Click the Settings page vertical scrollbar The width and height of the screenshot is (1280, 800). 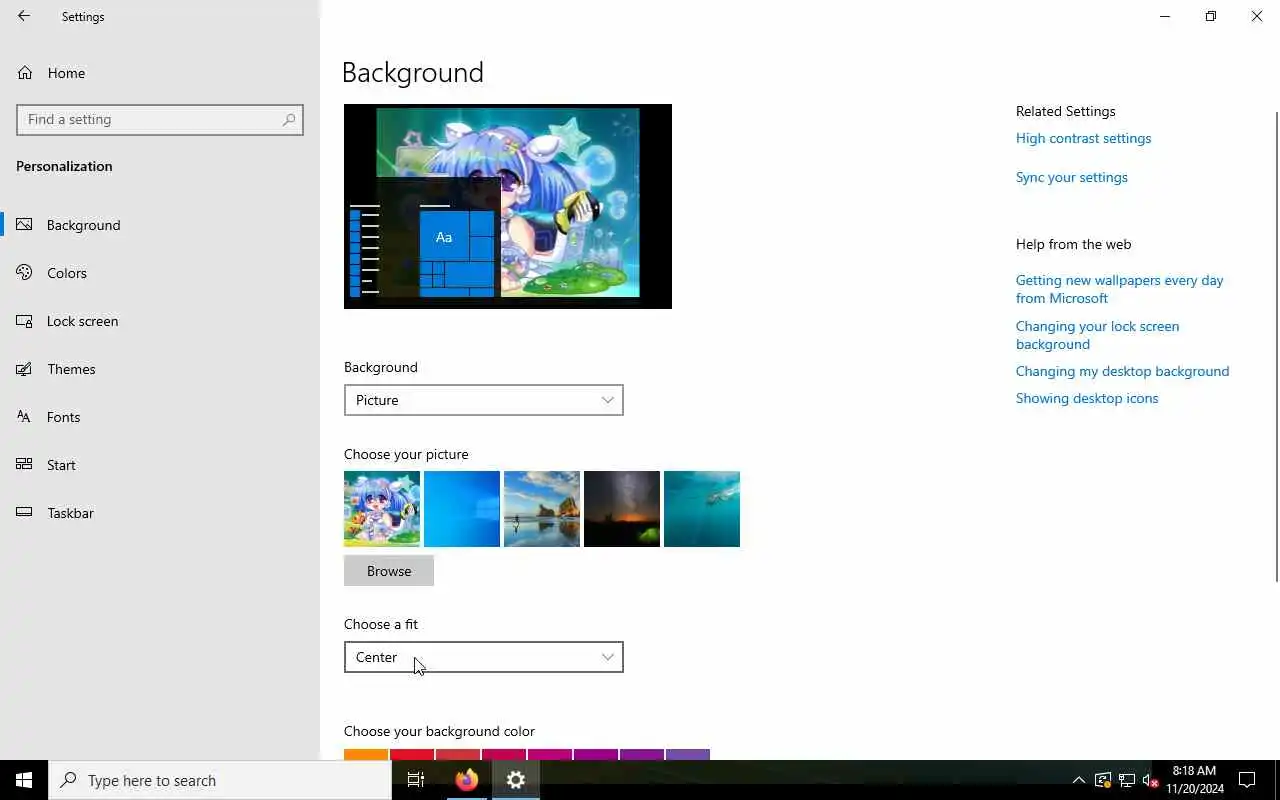(x=1276, y=345)
